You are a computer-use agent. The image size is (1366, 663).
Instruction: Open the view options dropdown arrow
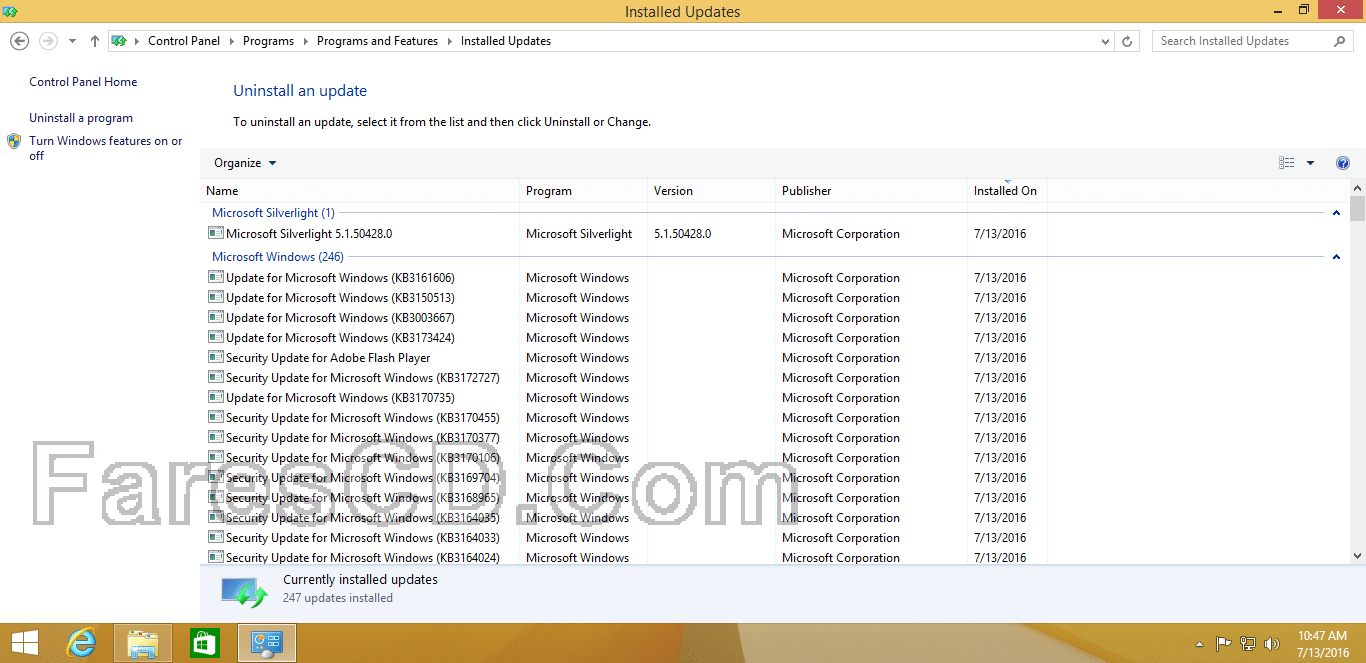(x=1310, y=163)
